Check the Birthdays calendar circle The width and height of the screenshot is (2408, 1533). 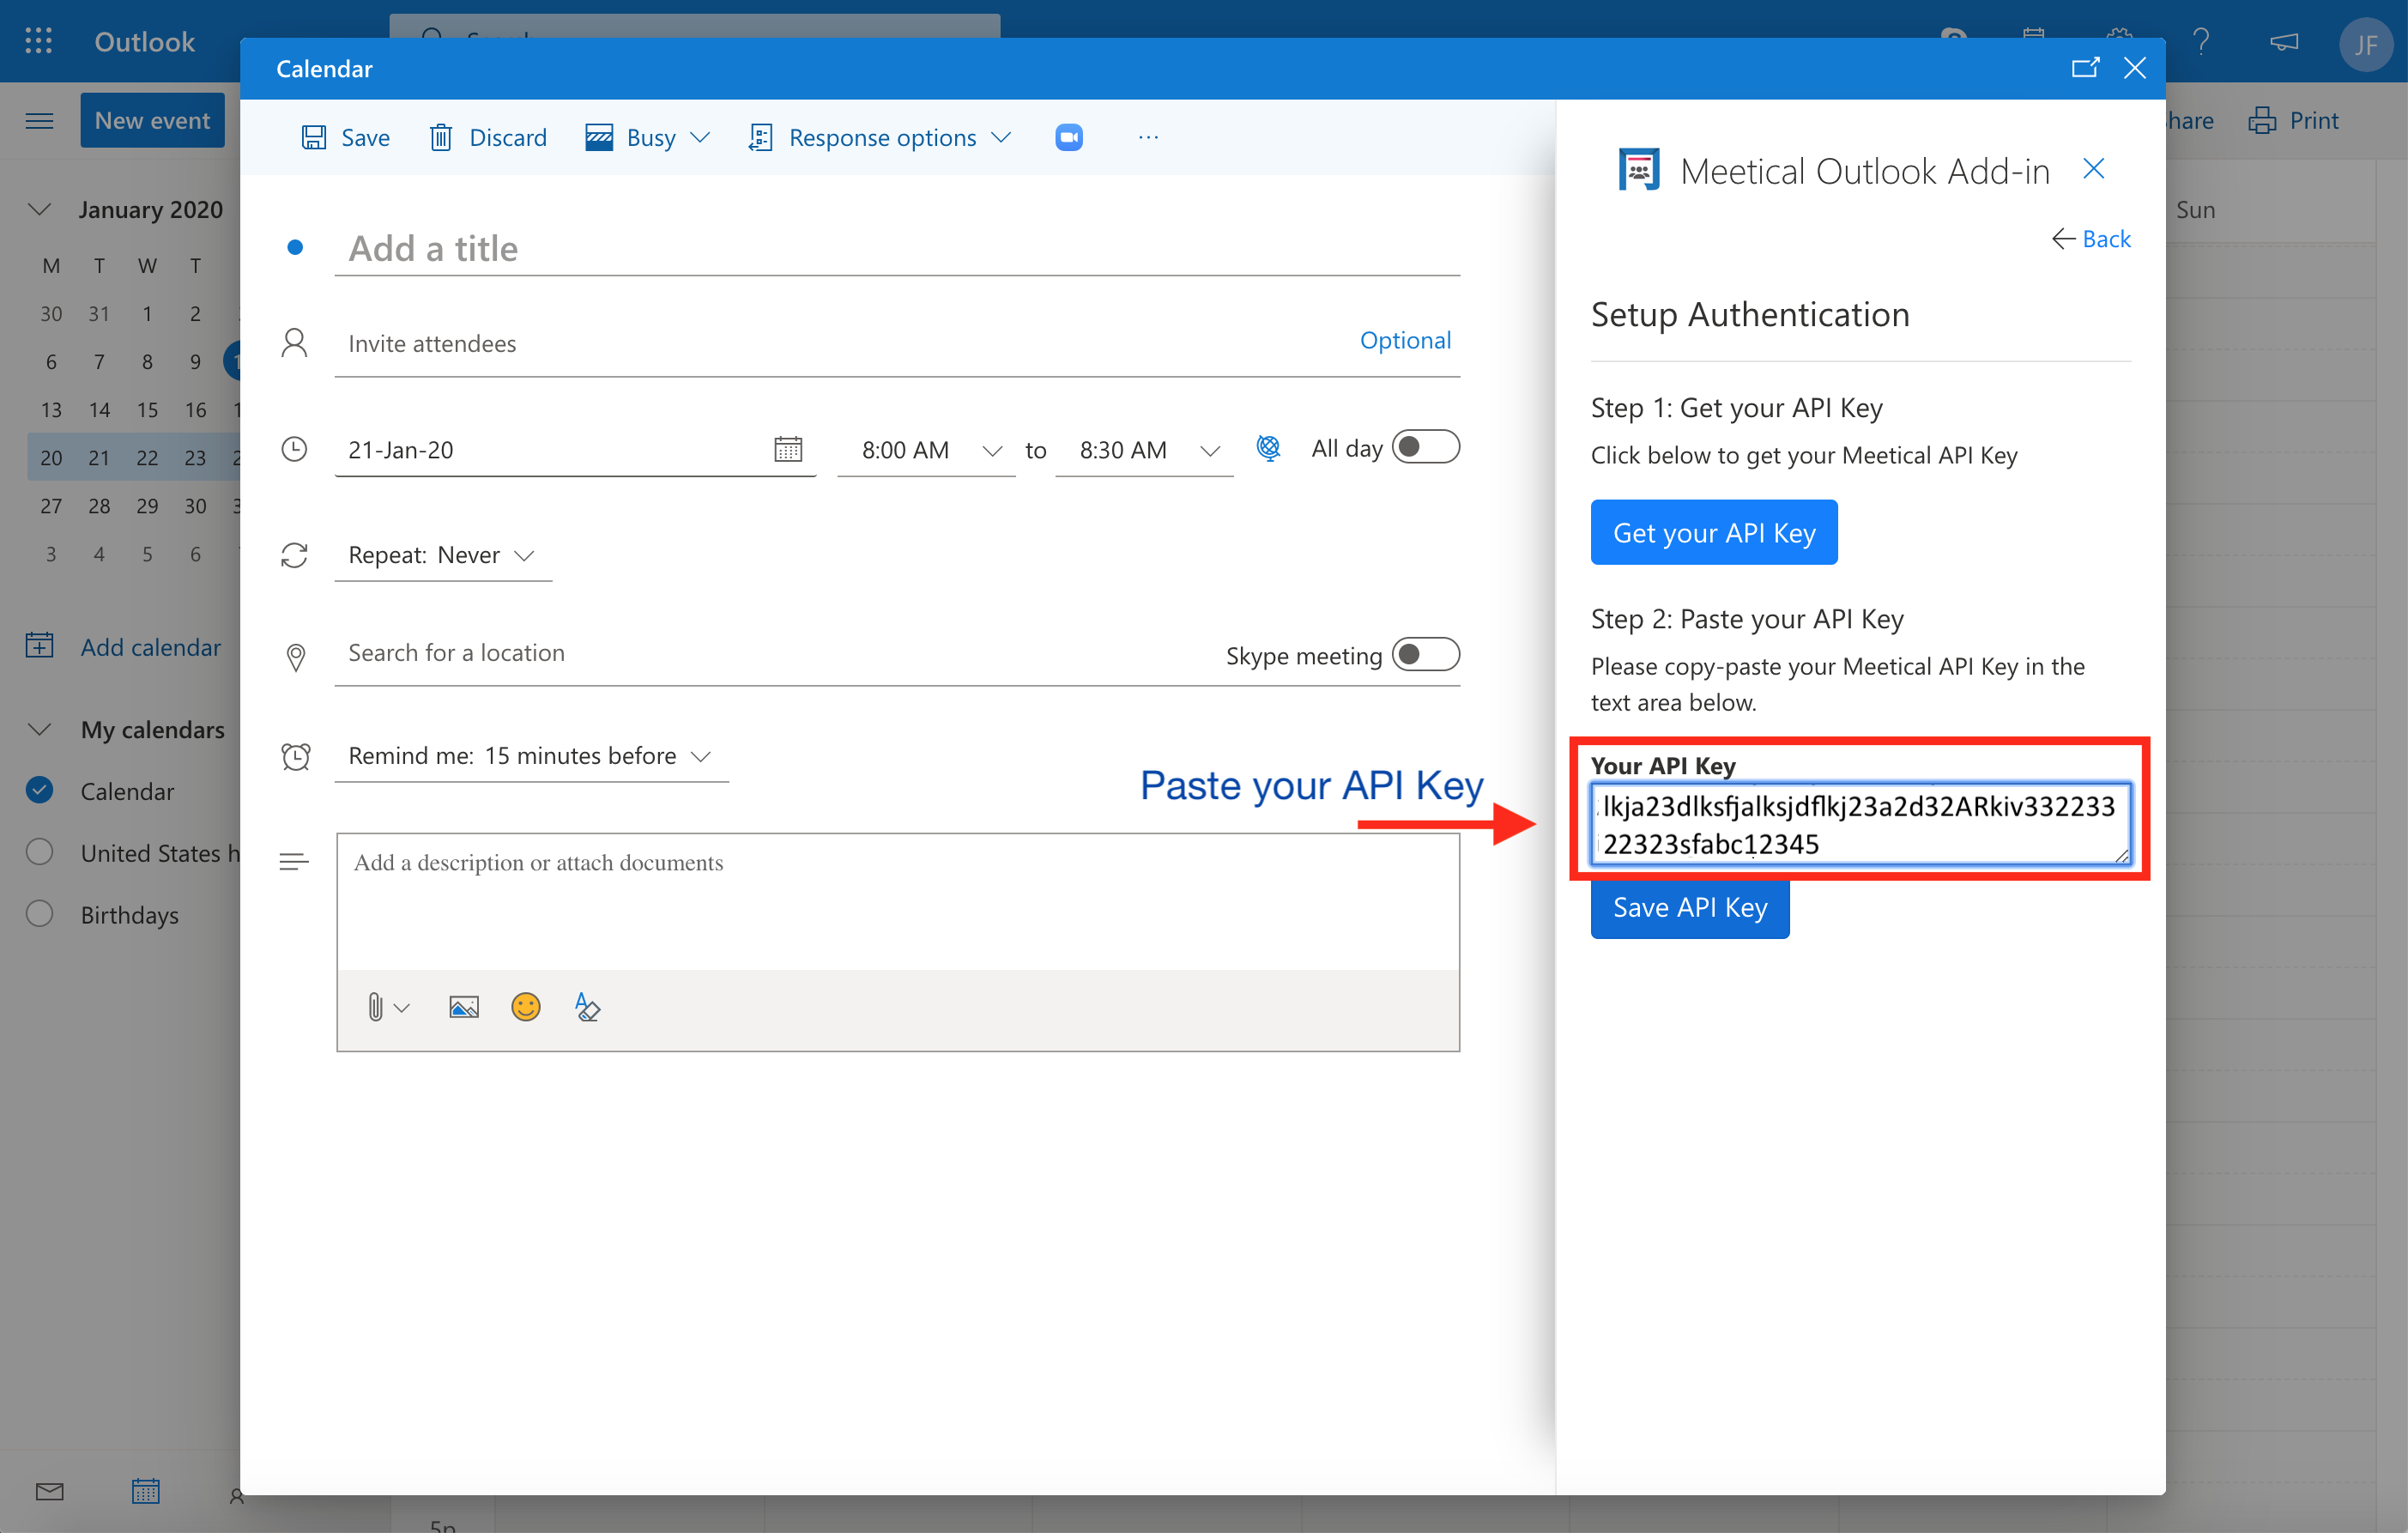39,914
